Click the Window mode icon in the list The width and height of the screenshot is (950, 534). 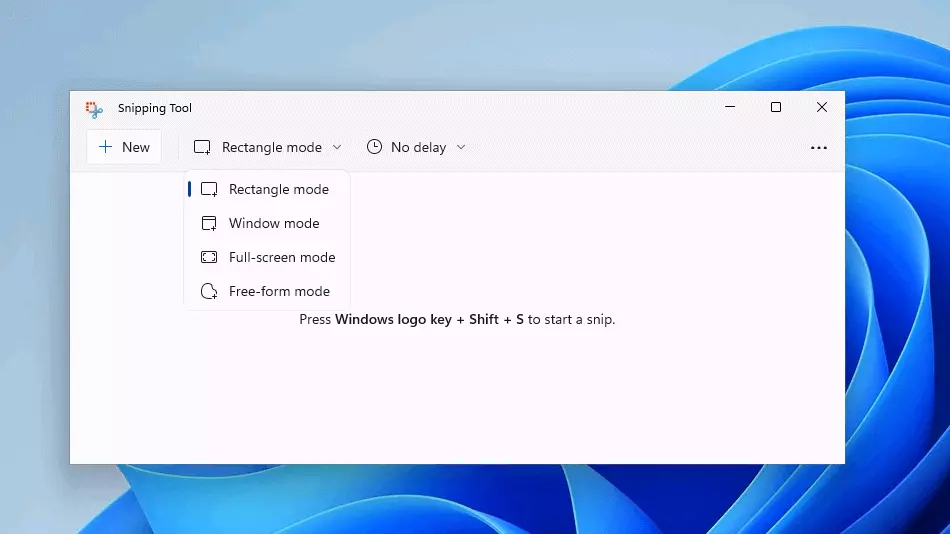coord(209,224)
